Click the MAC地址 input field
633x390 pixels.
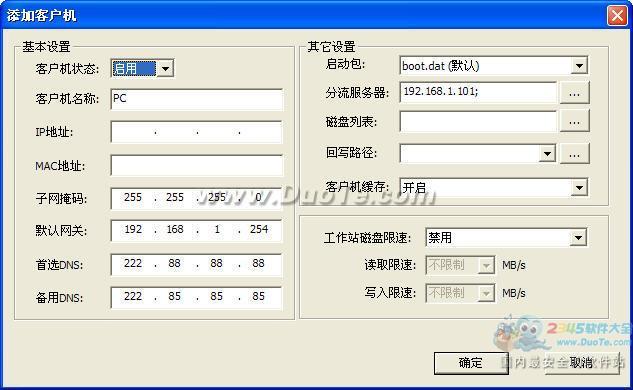196,166
